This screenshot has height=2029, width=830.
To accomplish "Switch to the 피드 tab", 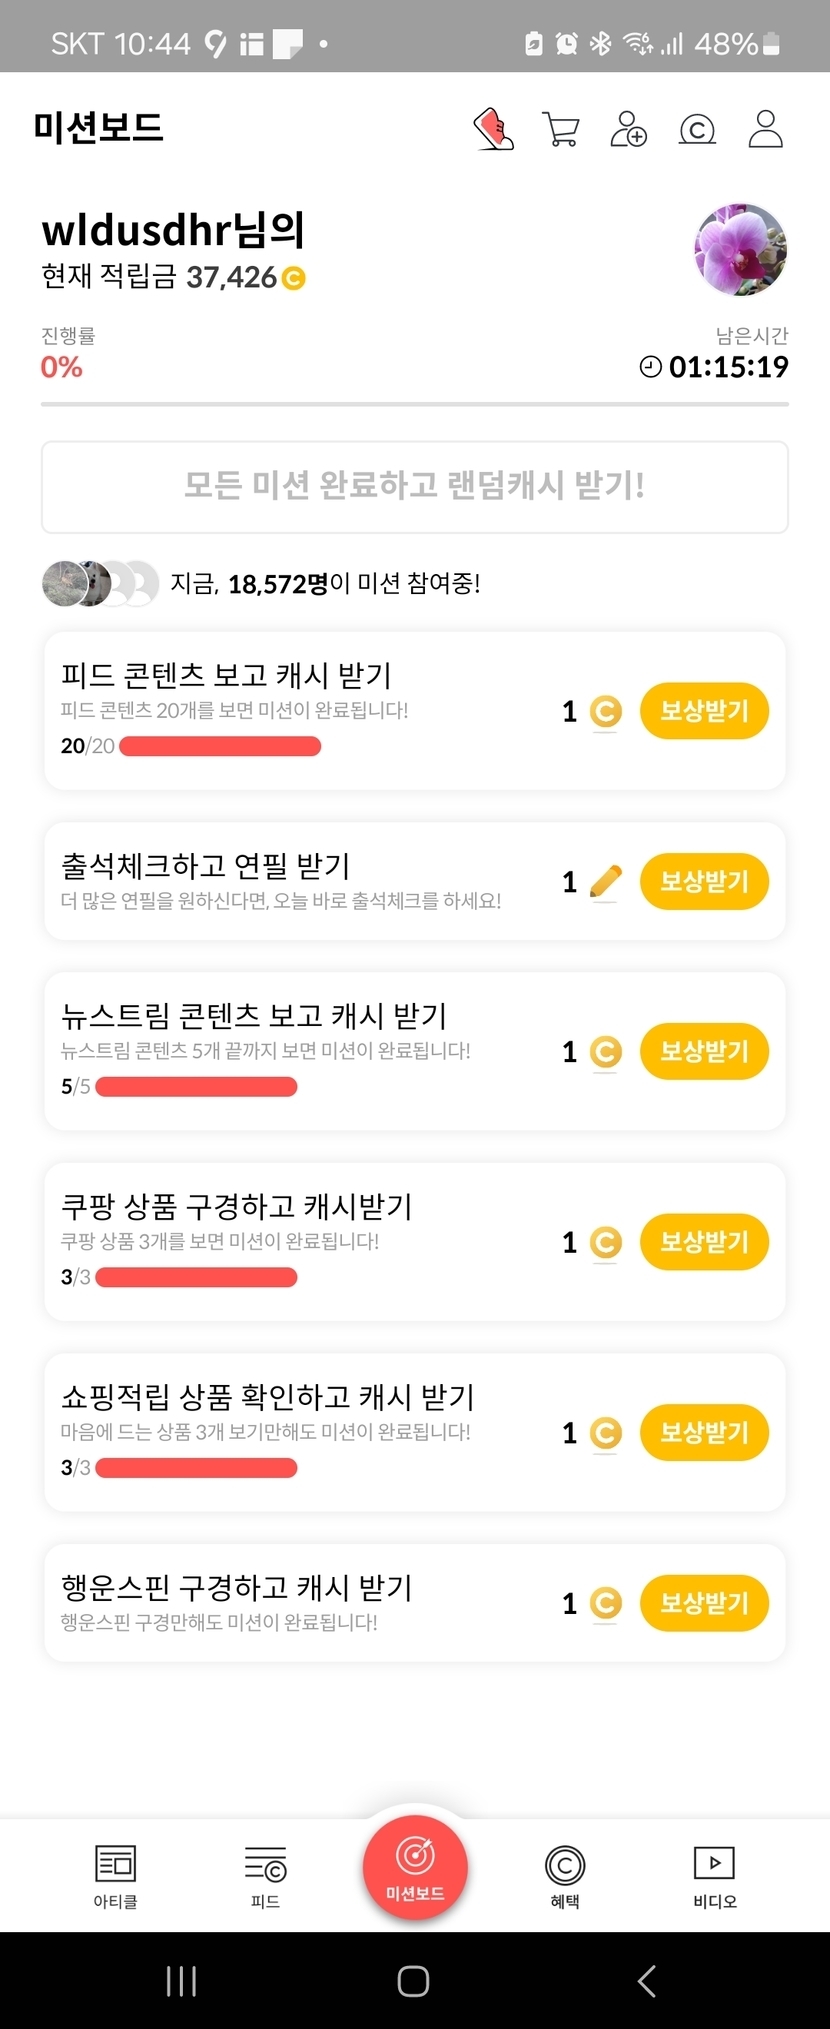I will pyautogui.click(x=265, y=1876).
